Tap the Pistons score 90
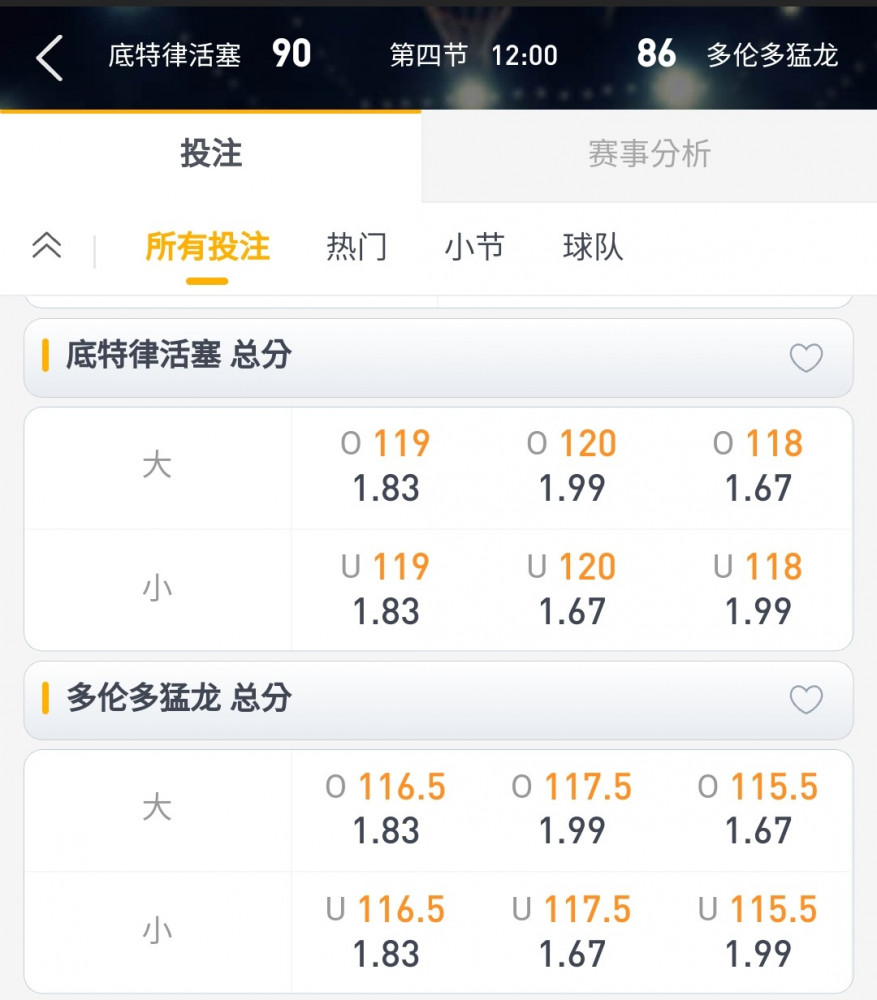 (291, 54)
